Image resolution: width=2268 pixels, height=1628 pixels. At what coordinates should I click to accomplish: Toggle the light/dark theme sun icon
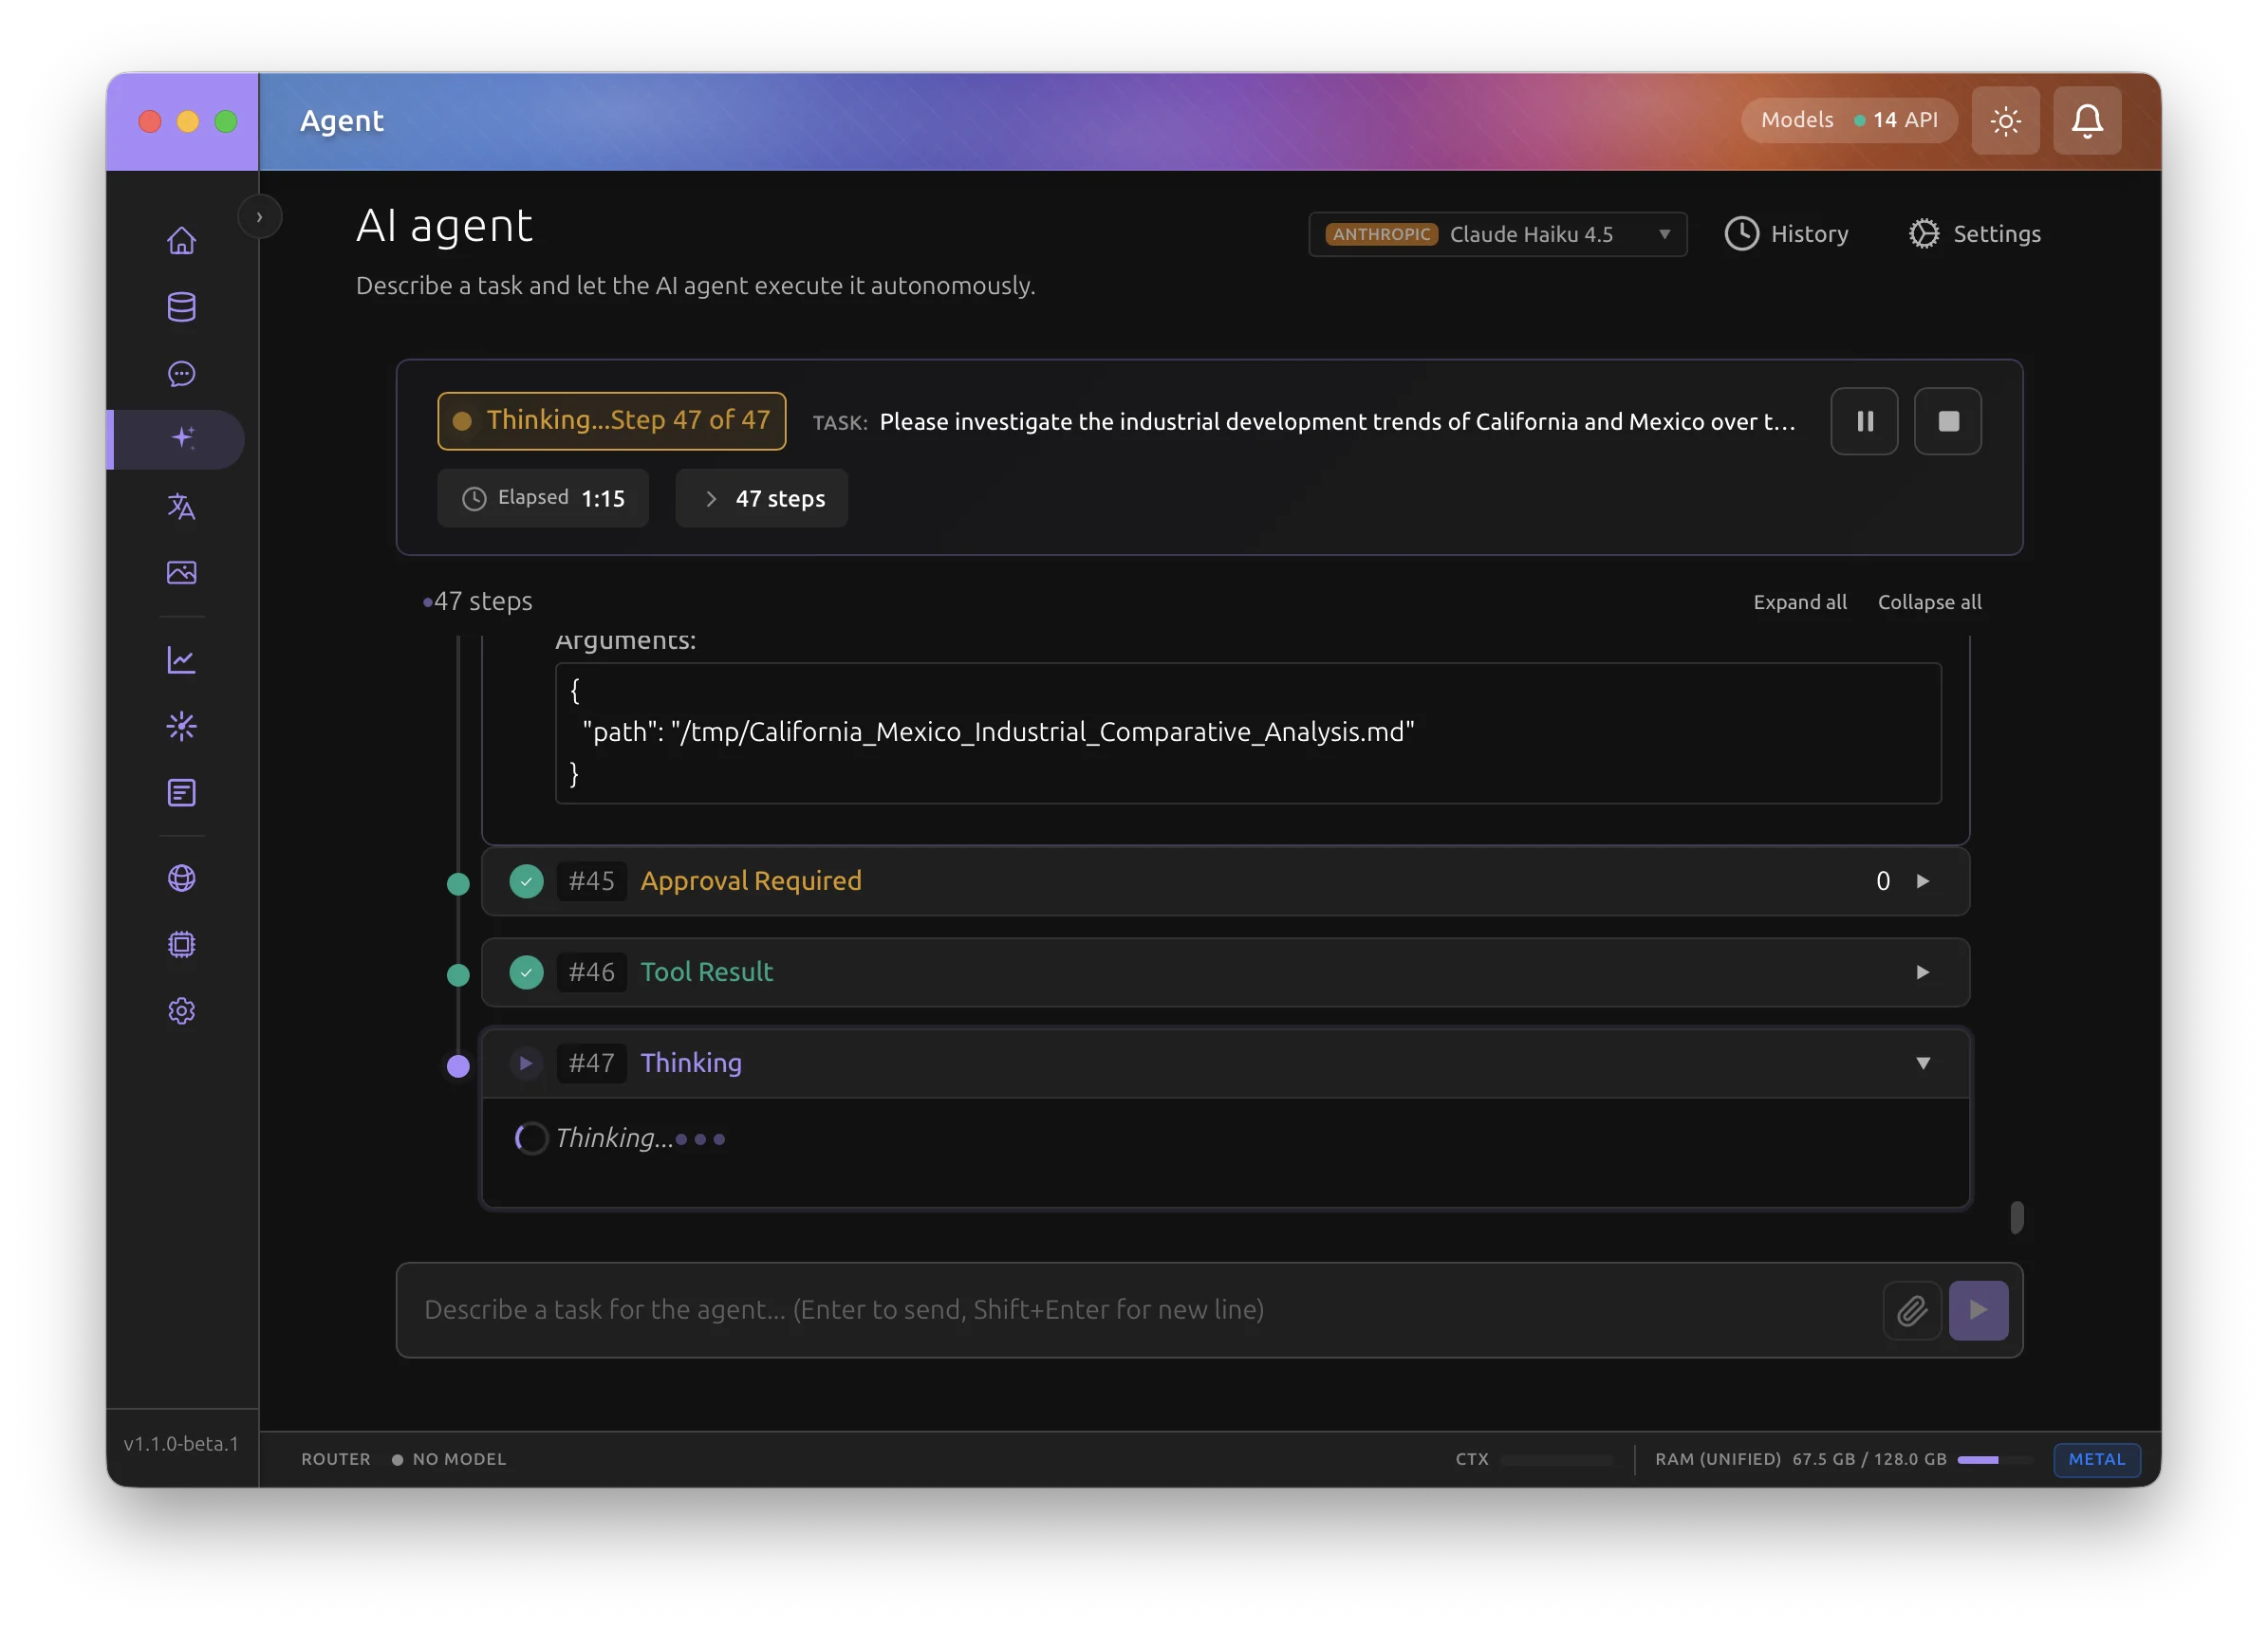[x=2005, y=120]
